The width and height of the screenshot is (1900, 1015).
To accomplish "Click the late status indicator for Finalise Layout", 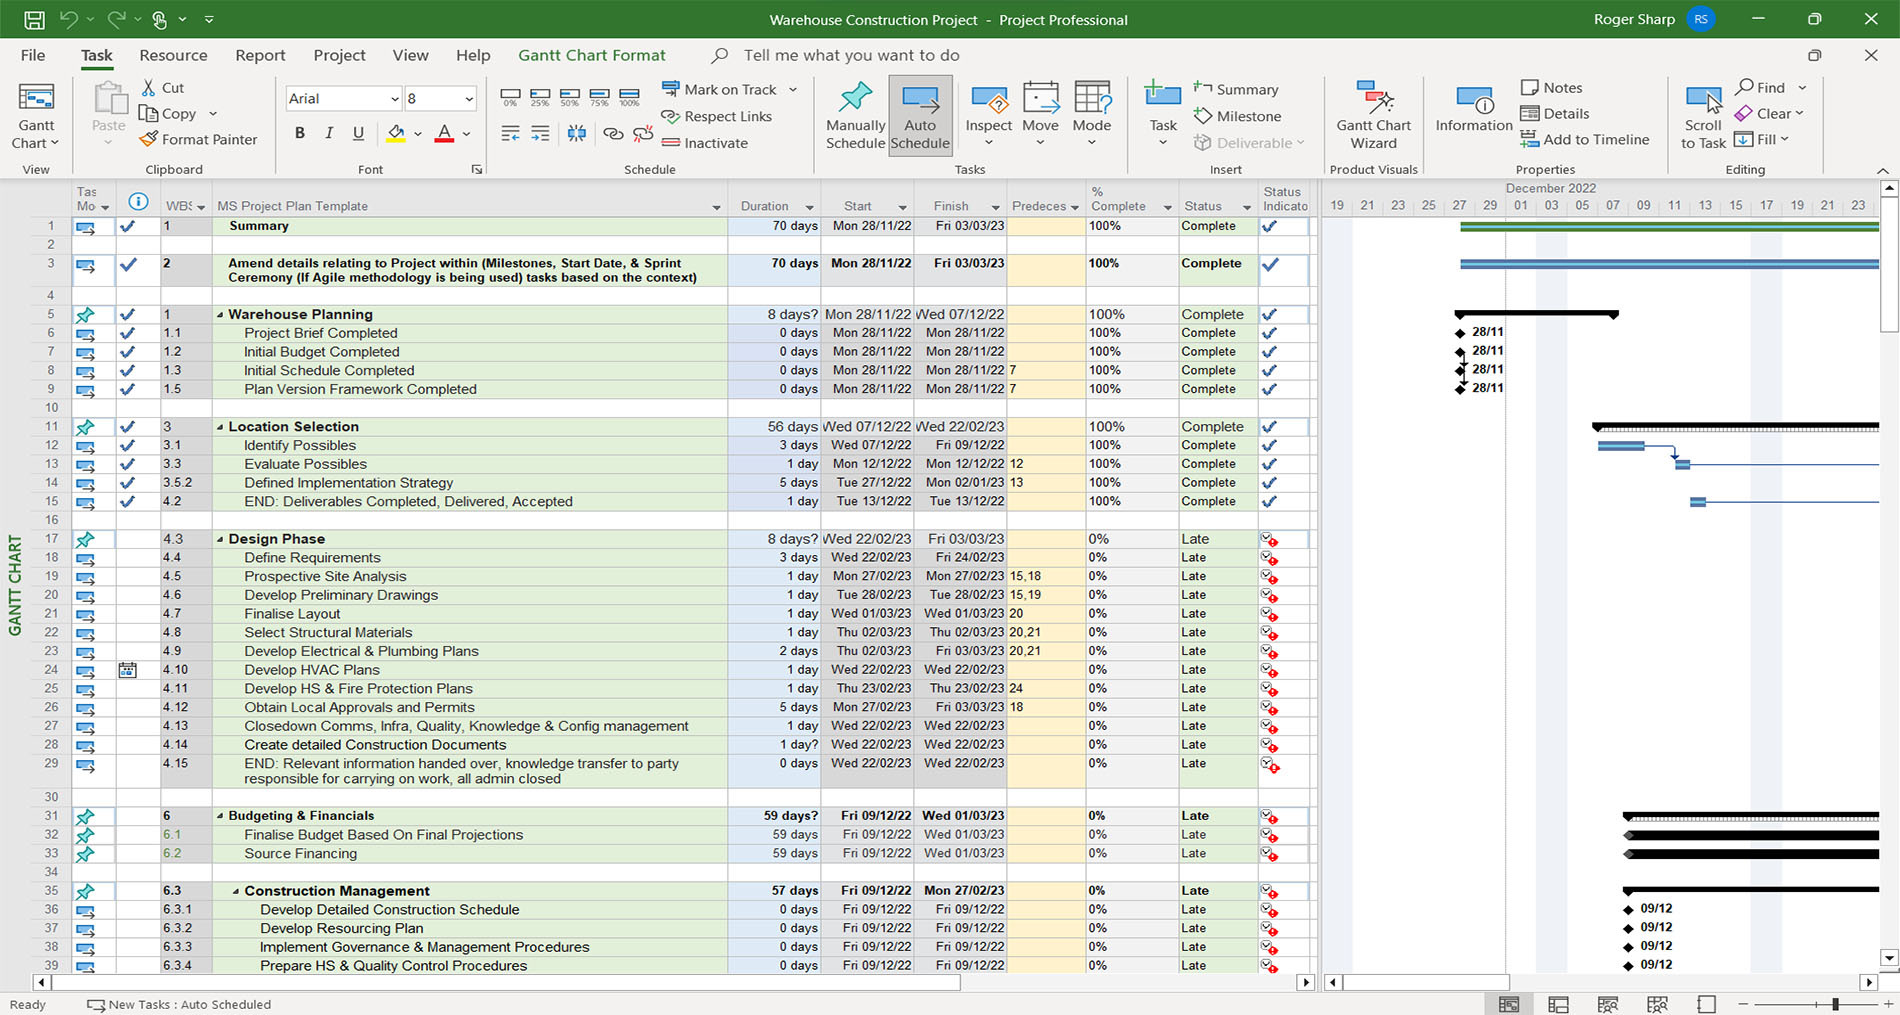I will 1270,614.
